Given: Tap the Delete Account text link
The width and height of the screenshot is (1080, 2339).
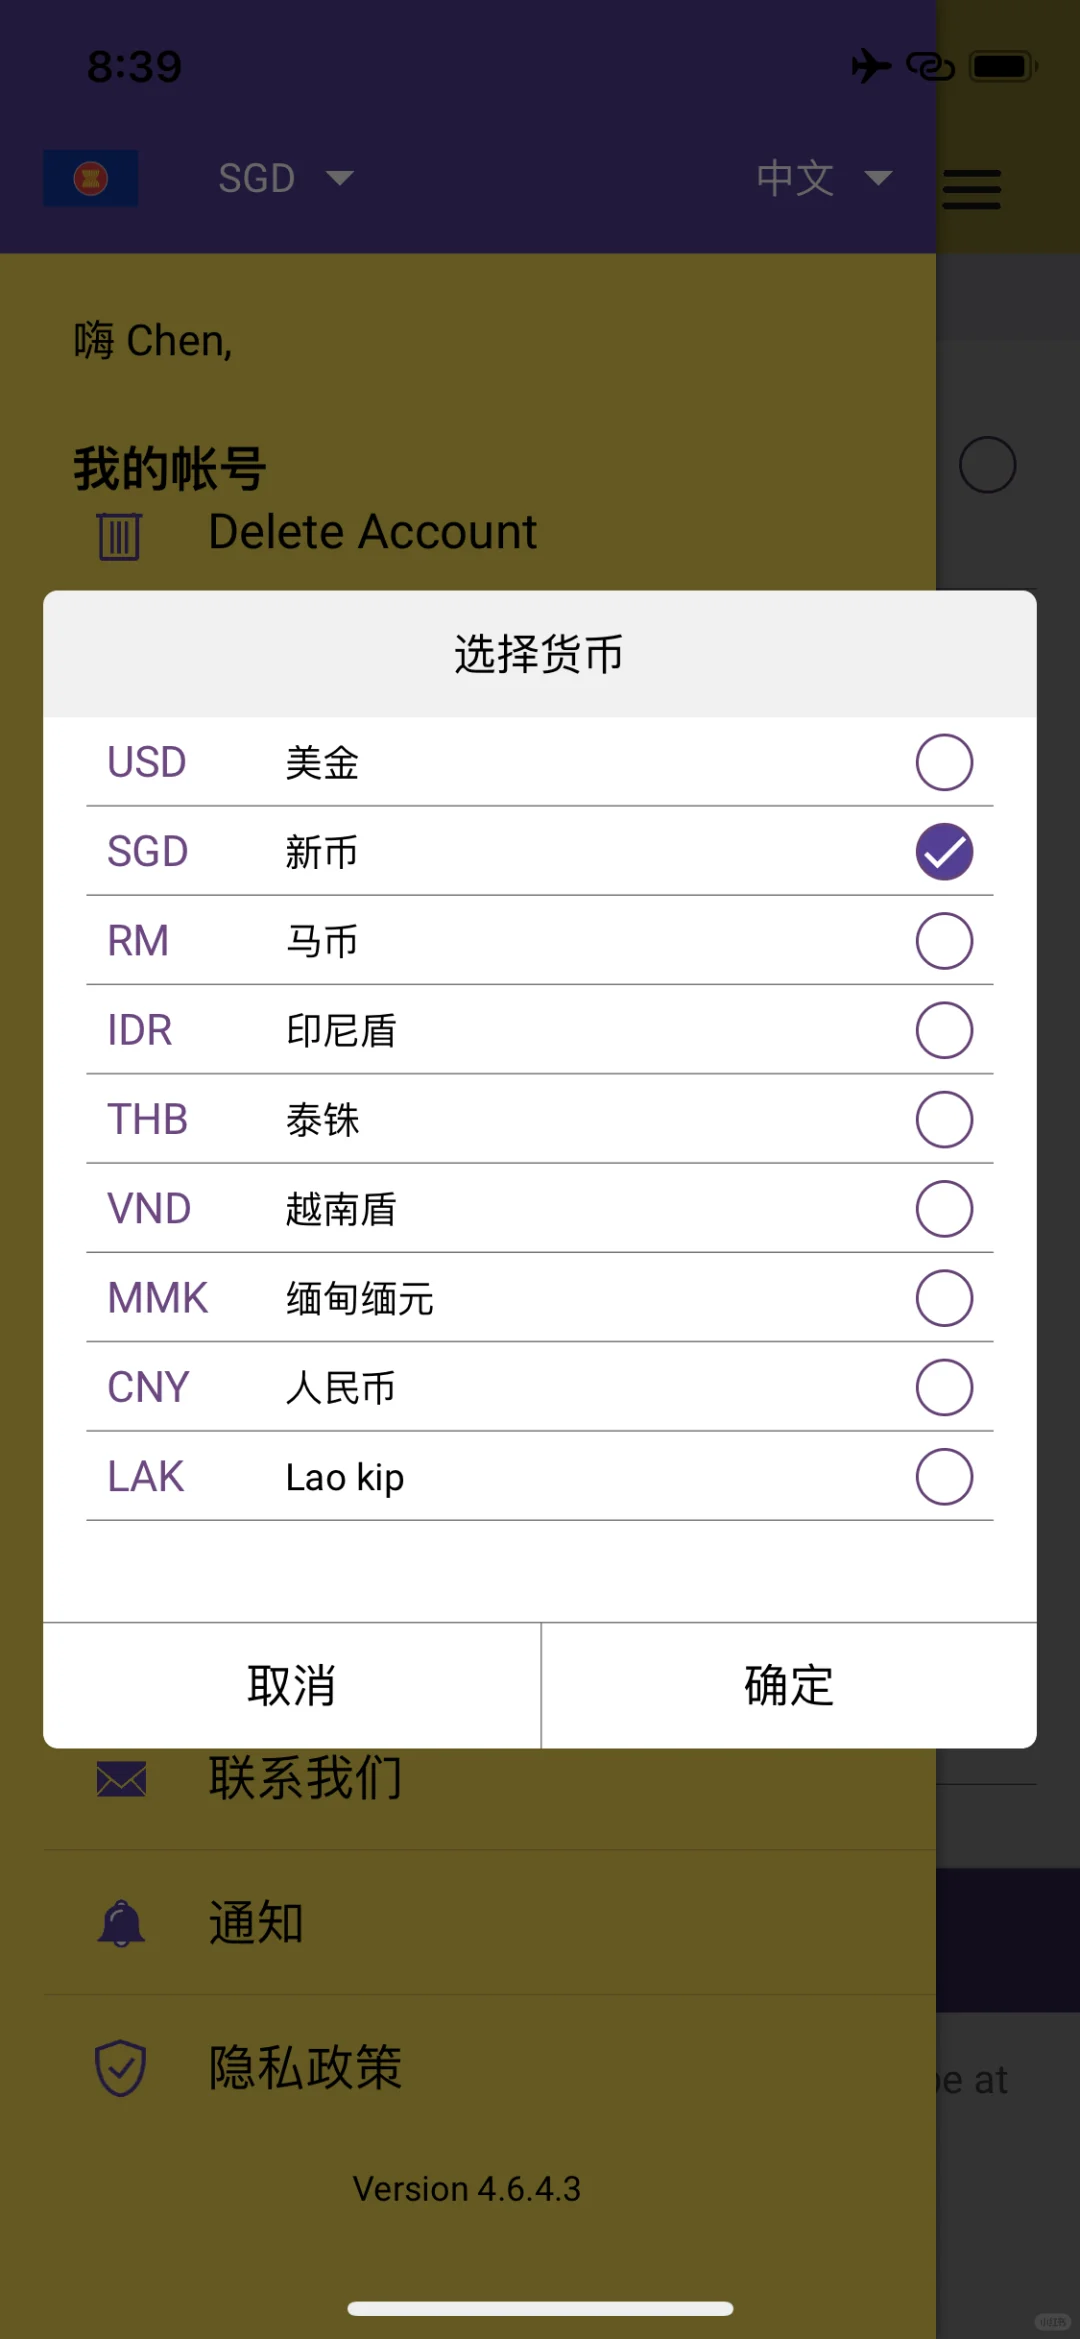Looking at the screenshot, I should pos(372,532).
